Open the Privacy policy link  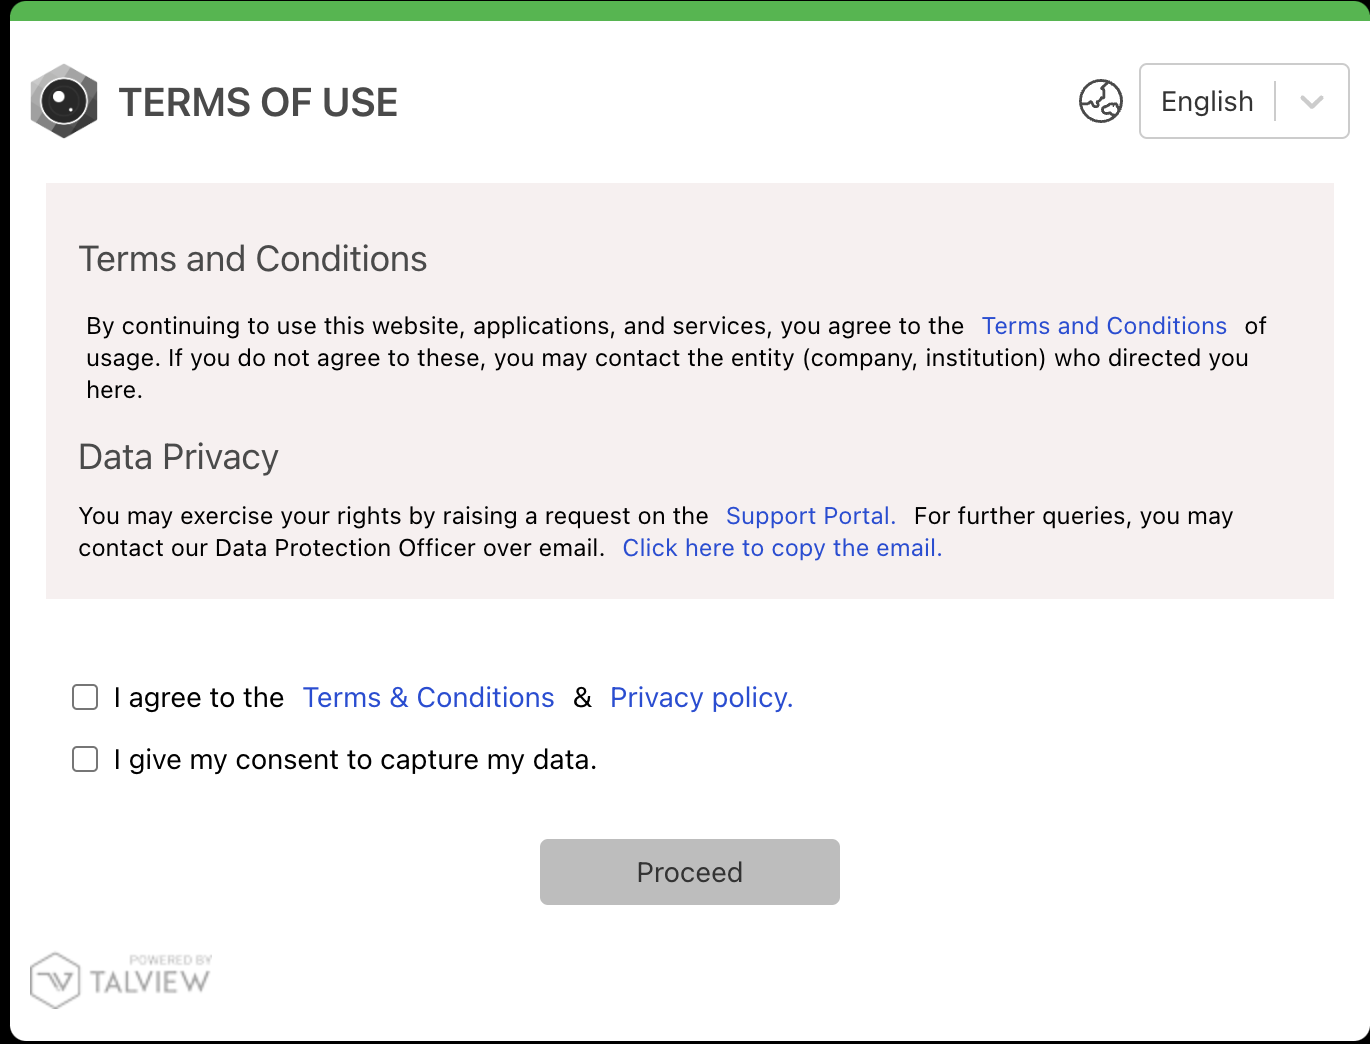tap(701, 698)
